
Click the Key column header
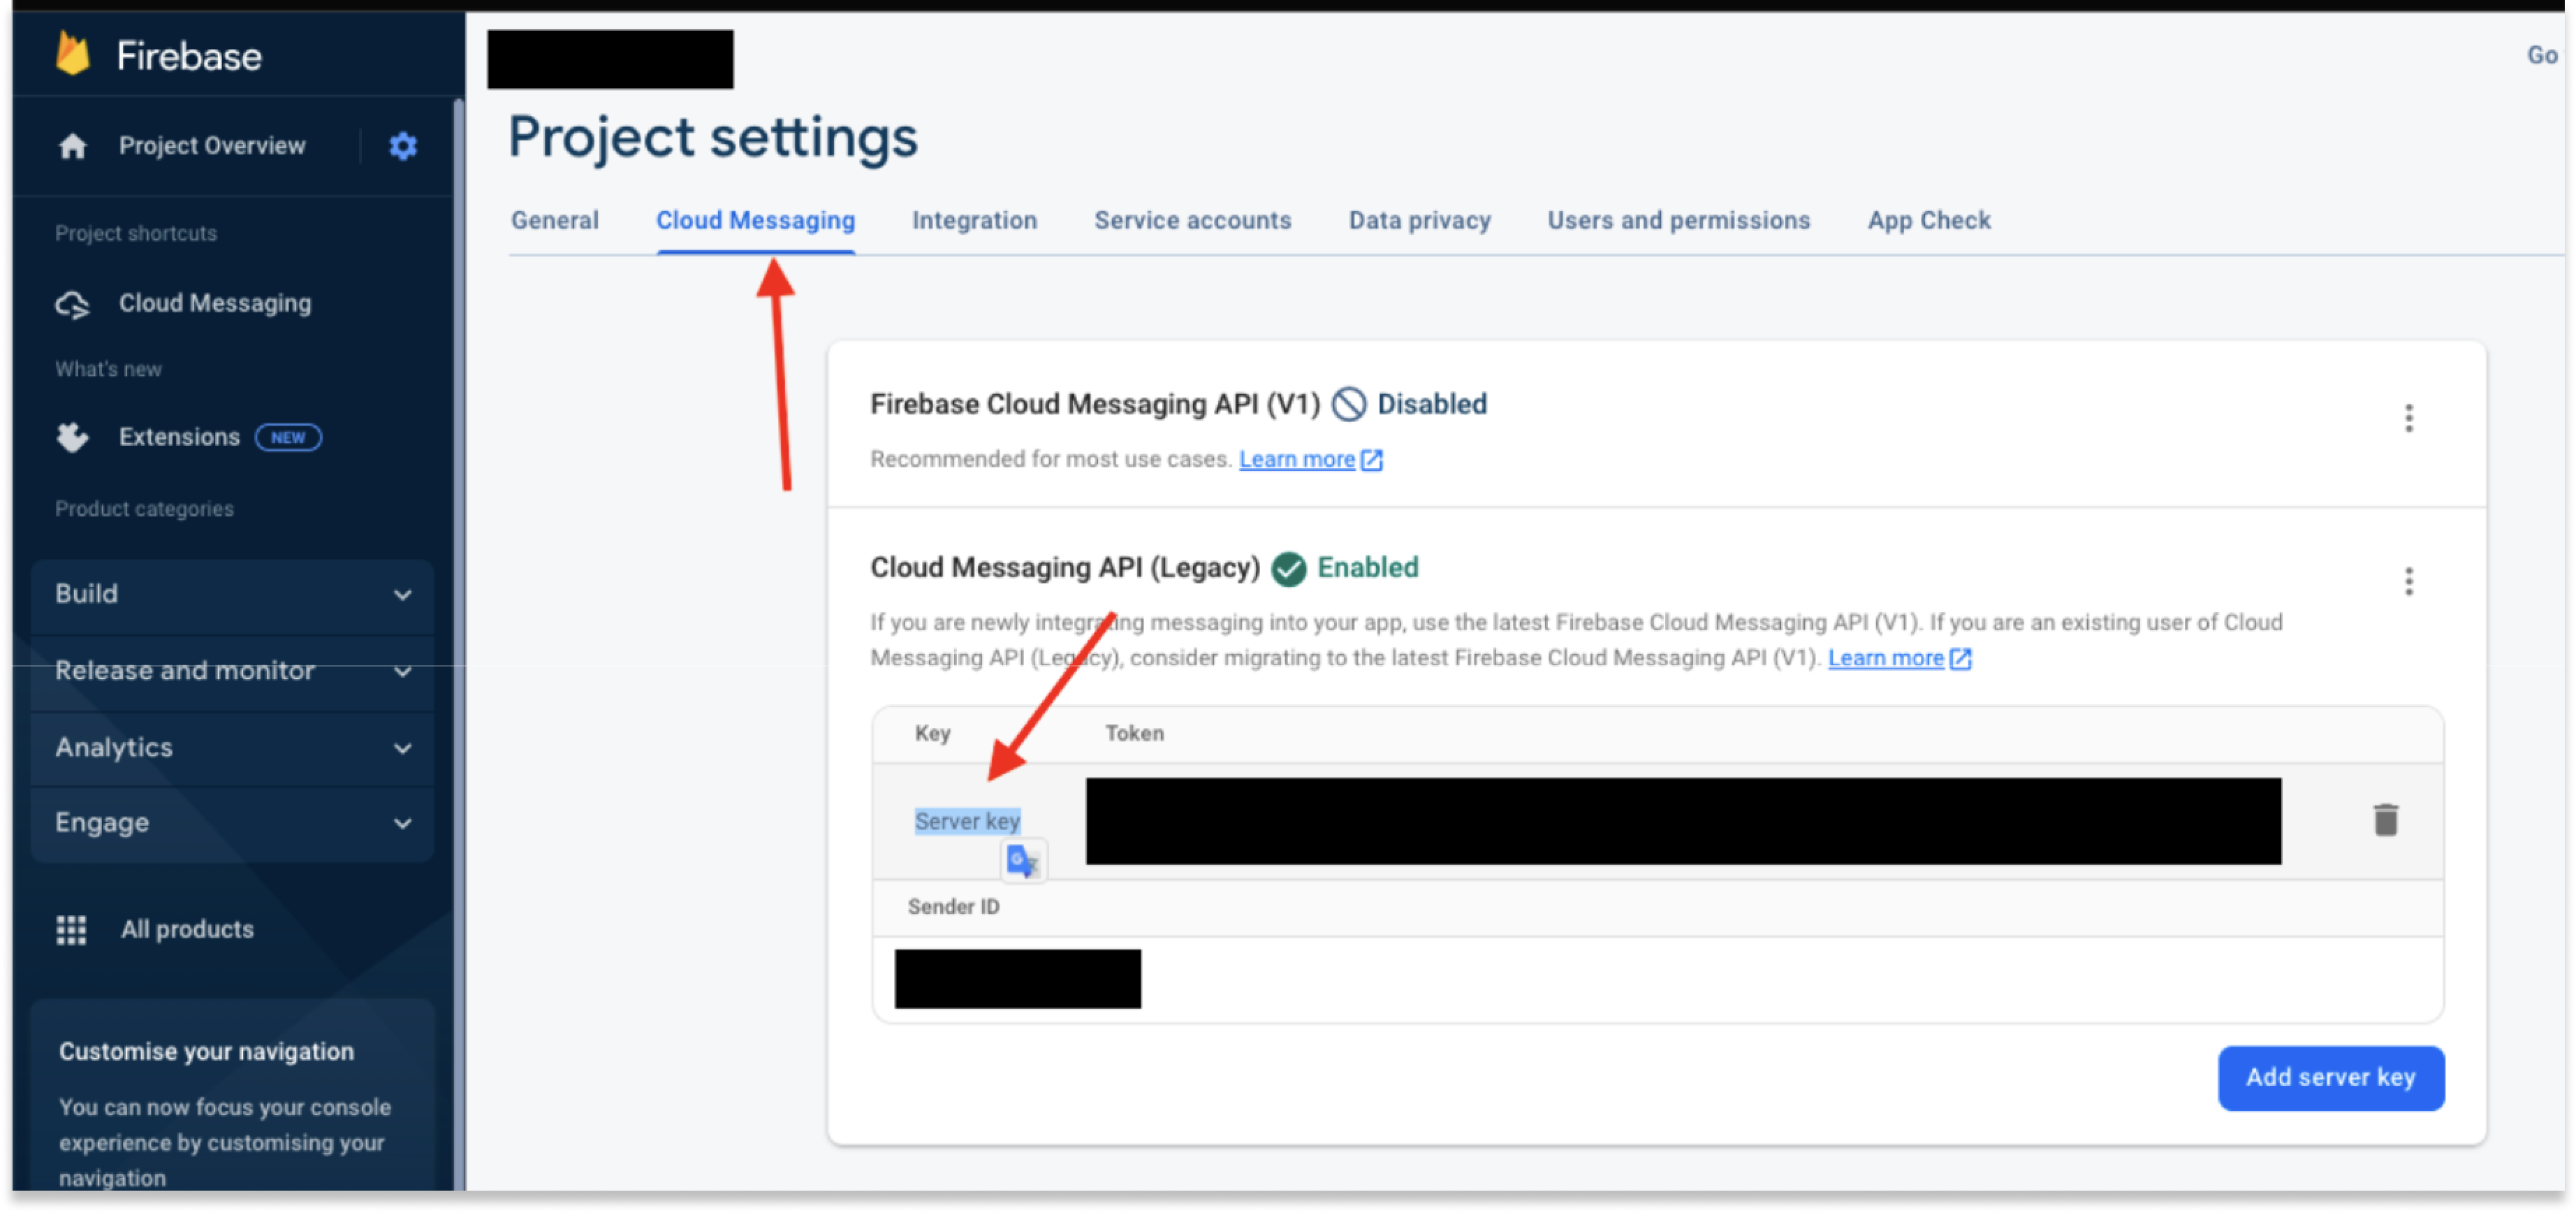pos(932,734)
